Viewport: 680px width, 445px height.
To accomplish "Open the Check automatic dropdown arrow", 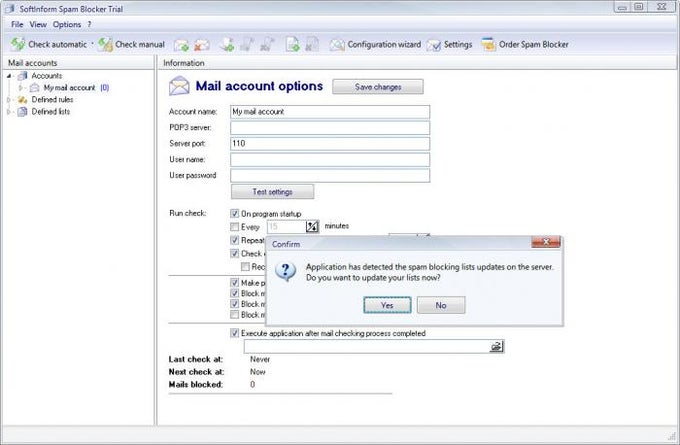I will point(92,44).
